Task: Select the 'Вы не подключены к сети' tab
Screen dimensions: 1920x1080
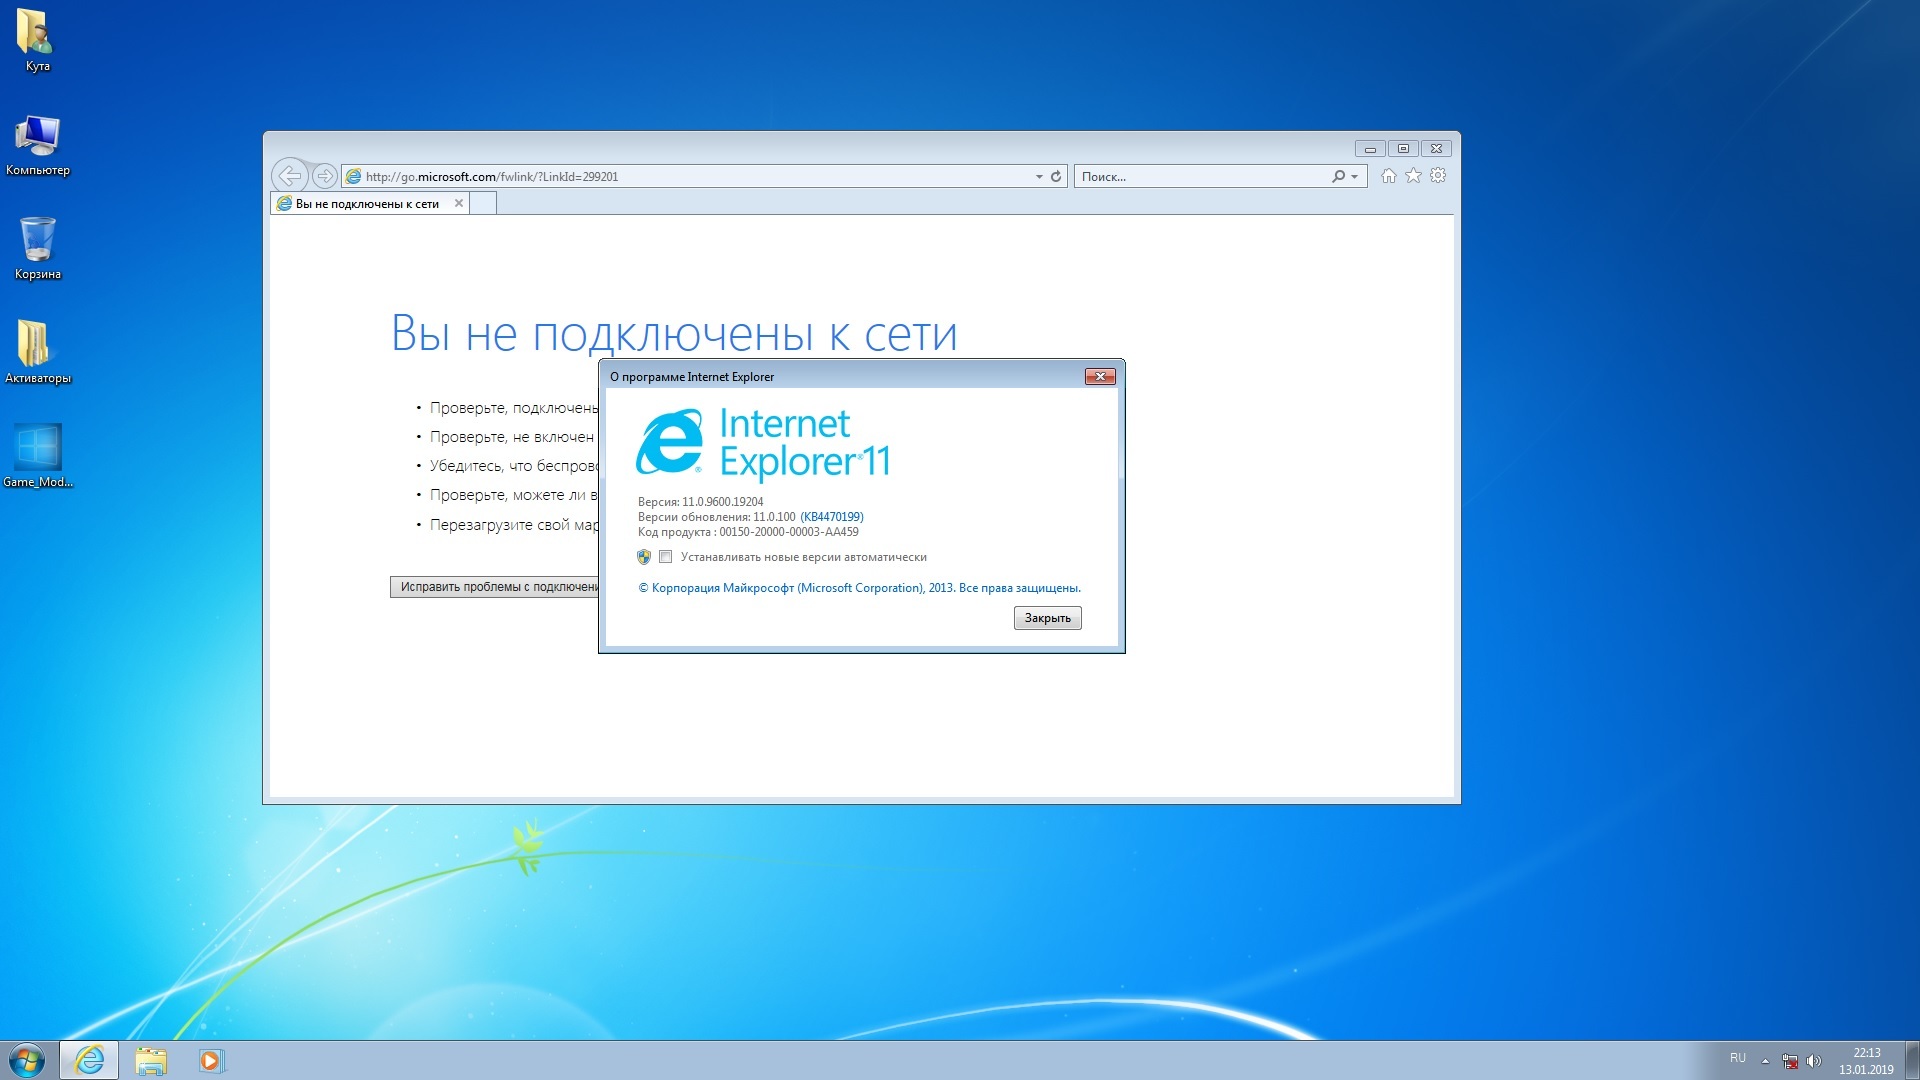Action: click(367, 203)
